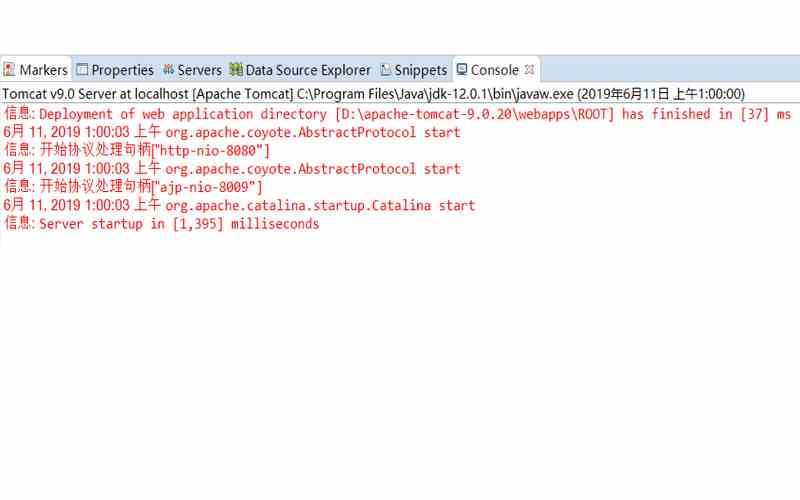Click the Properties tab icon
The height and width of the screenshot is (500, 800).
[x=82, y=69]
